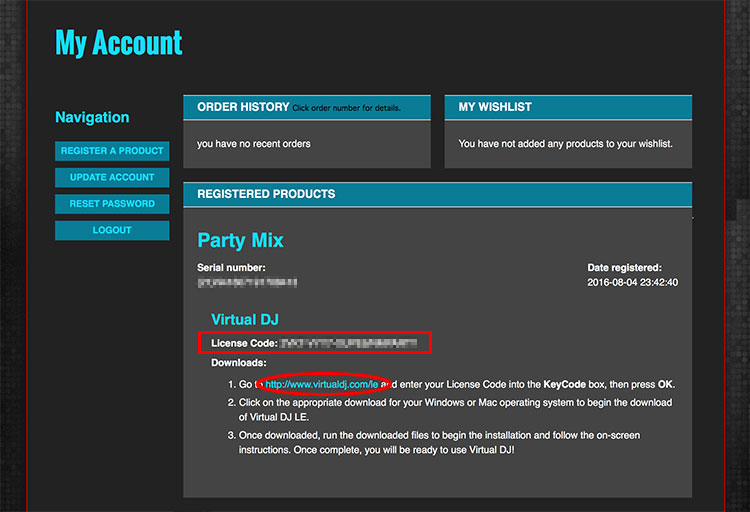Viewport: 750px width, 512px height.
Task: Click the empty wishlist message text
Action: click(565, 144)
